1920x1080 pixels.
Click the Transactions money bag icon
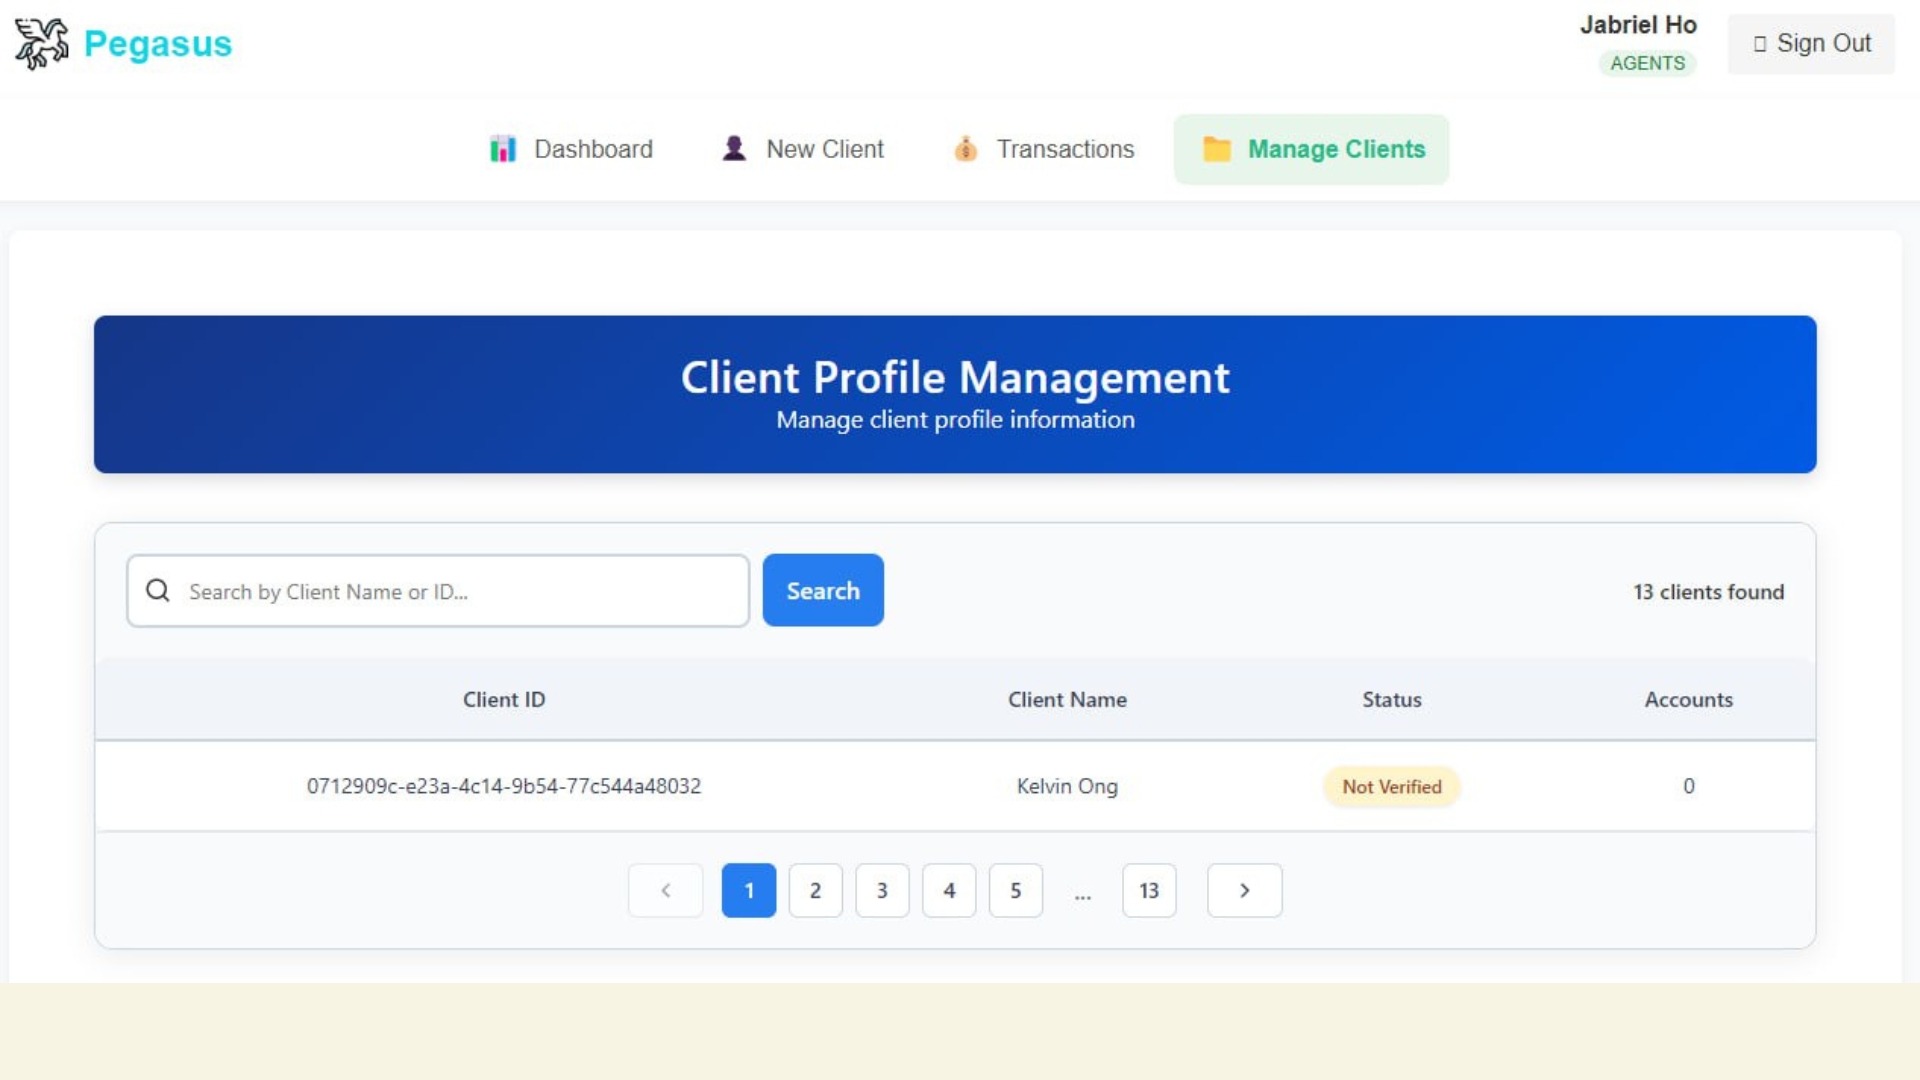965,149
